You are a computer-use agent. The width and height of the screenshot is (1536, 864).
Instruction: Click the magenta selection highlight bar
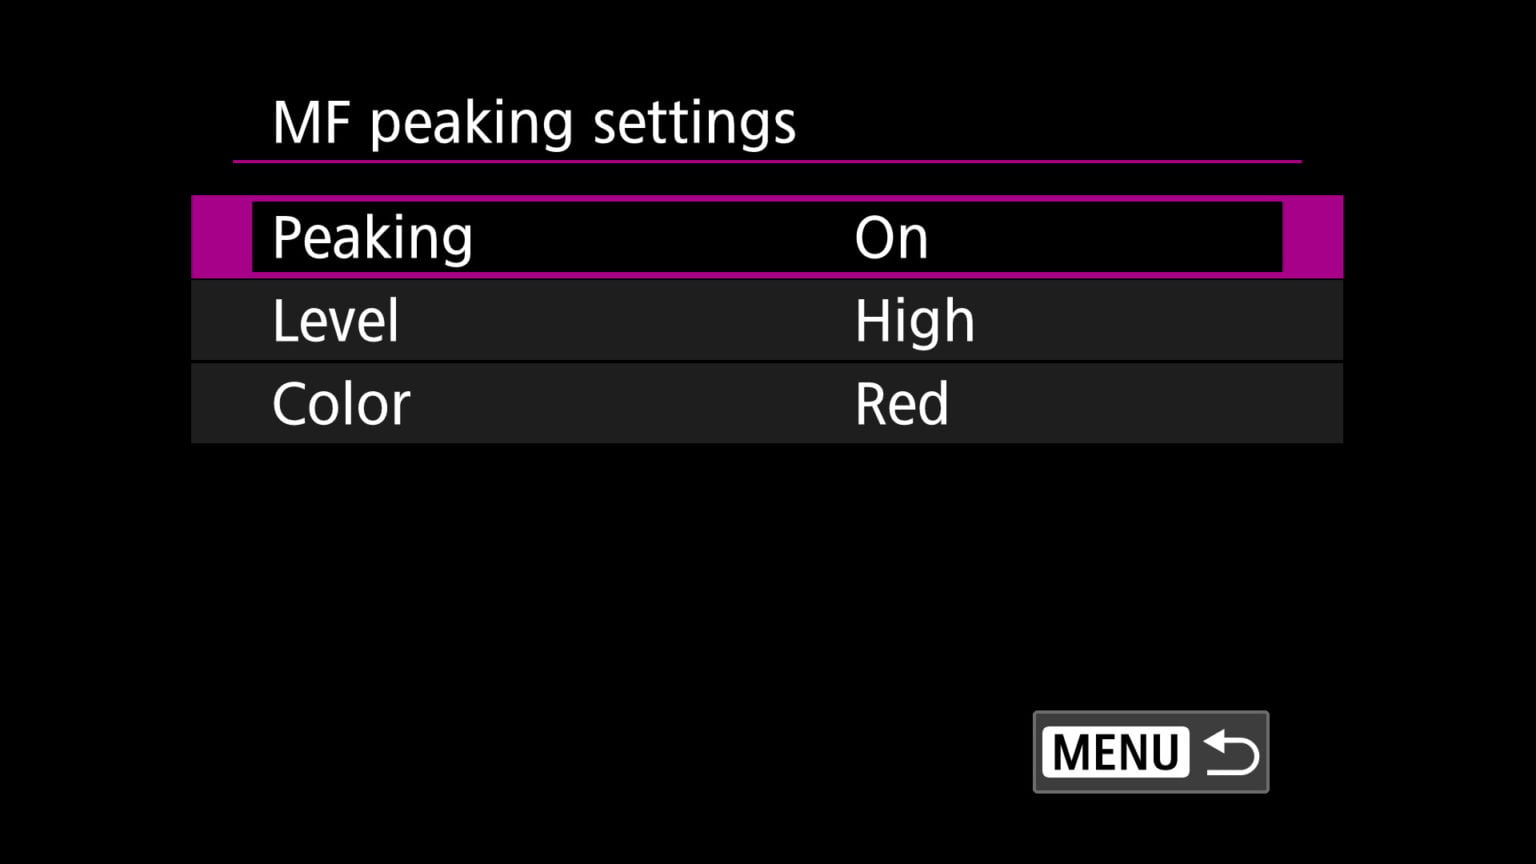pyautogui.click(x=220, y=237)
